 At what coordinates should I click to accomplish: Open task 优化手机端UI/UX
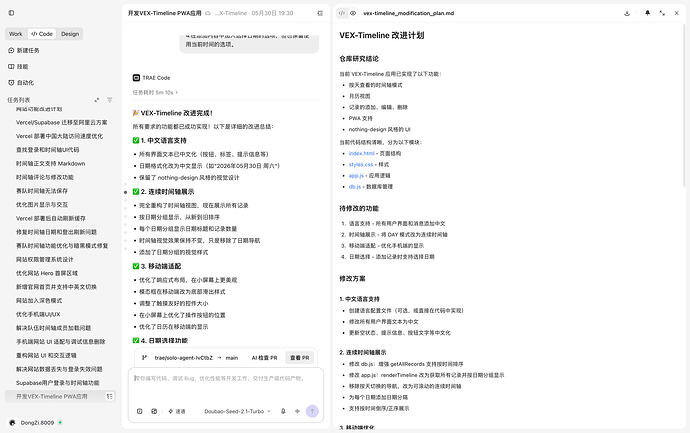click(x=38, y=314)
